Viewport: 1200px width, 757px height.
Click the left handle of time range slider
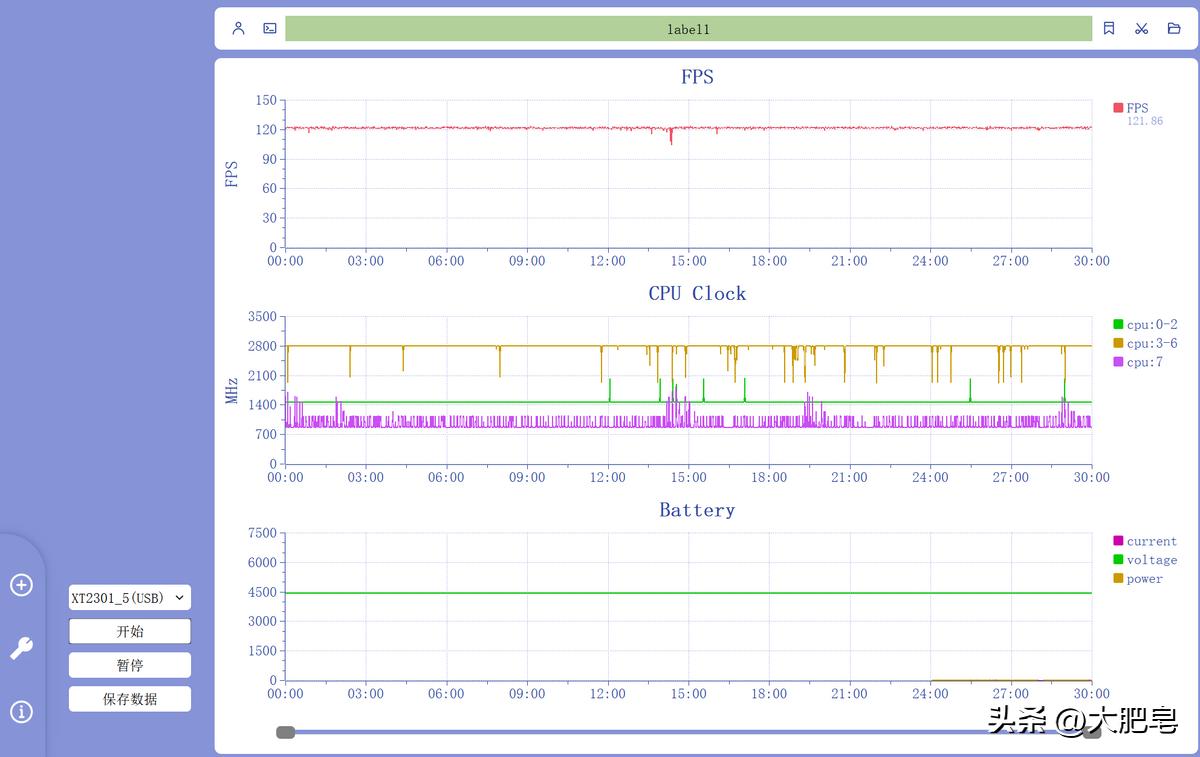point(286,732)
